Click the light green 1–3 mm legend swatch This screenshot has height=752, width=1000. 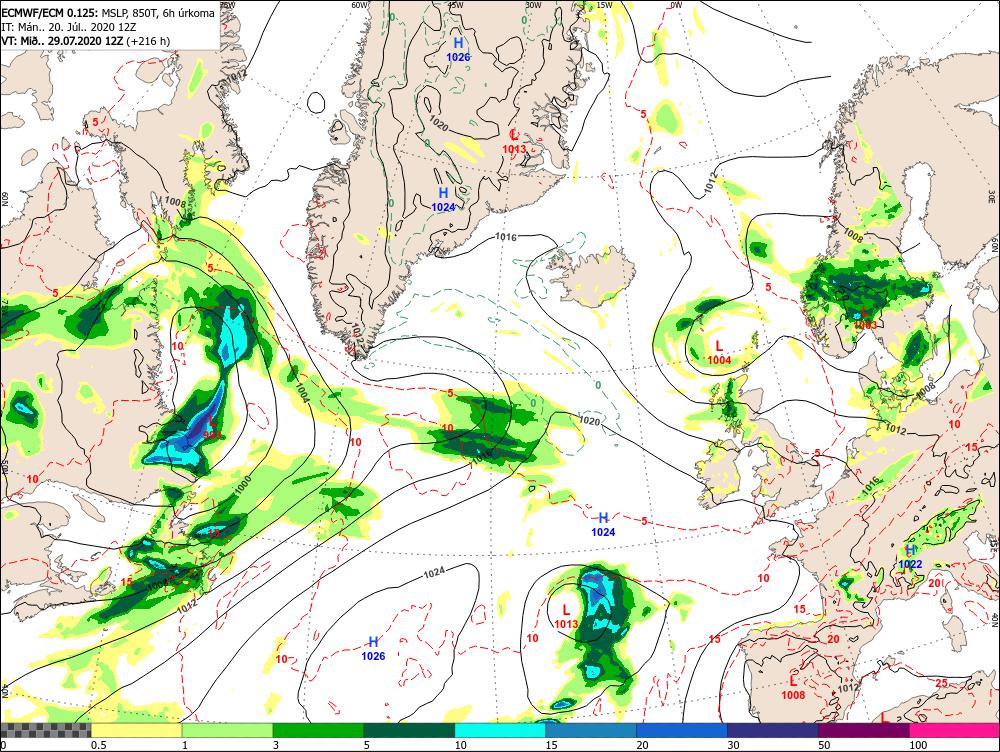[226, 730]
